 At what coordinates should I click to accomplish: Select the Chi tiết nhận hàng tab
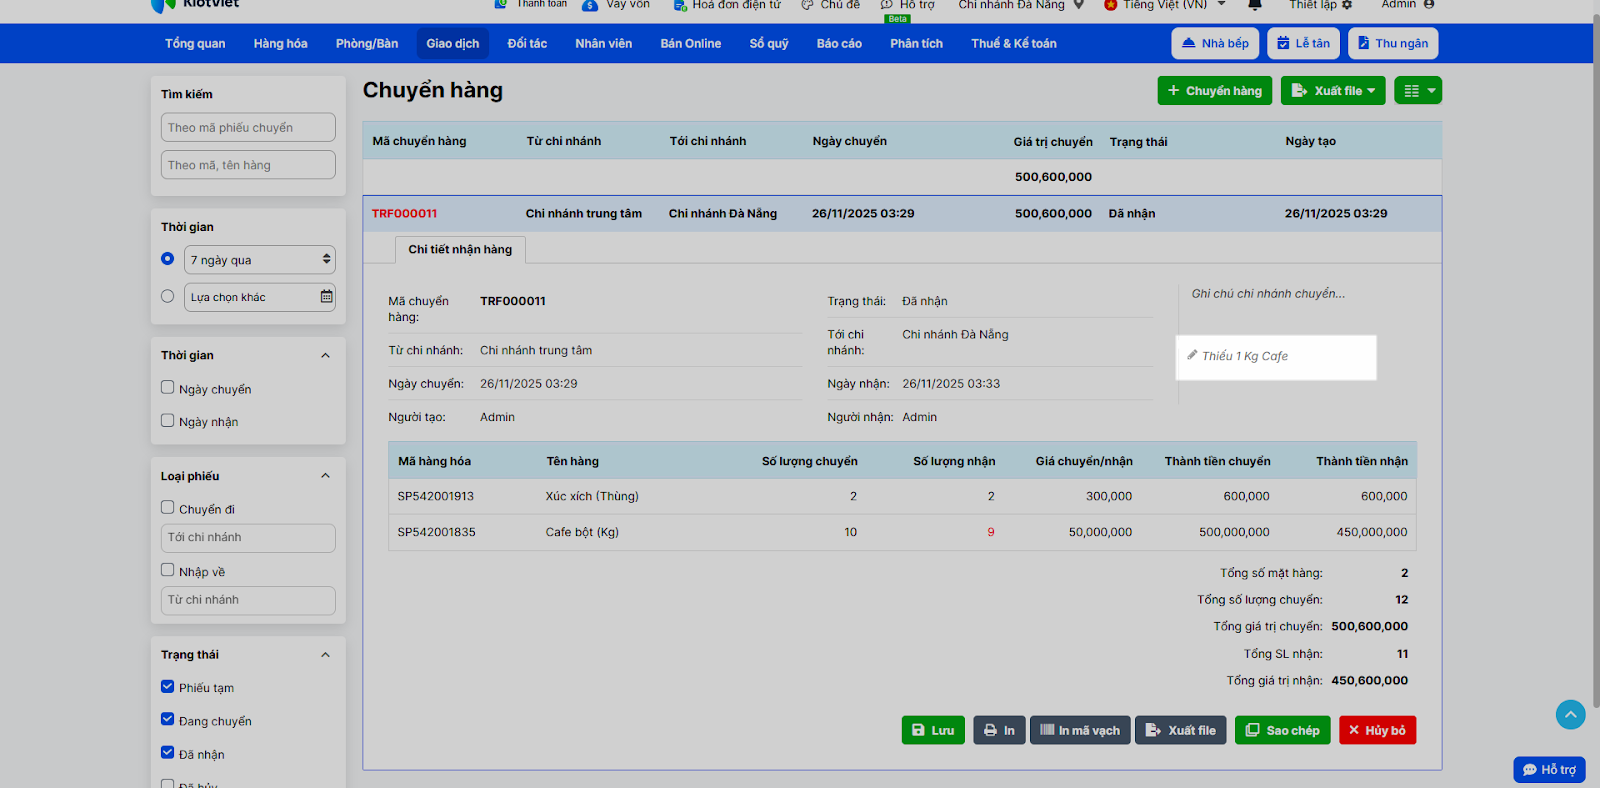pos(460,250)
